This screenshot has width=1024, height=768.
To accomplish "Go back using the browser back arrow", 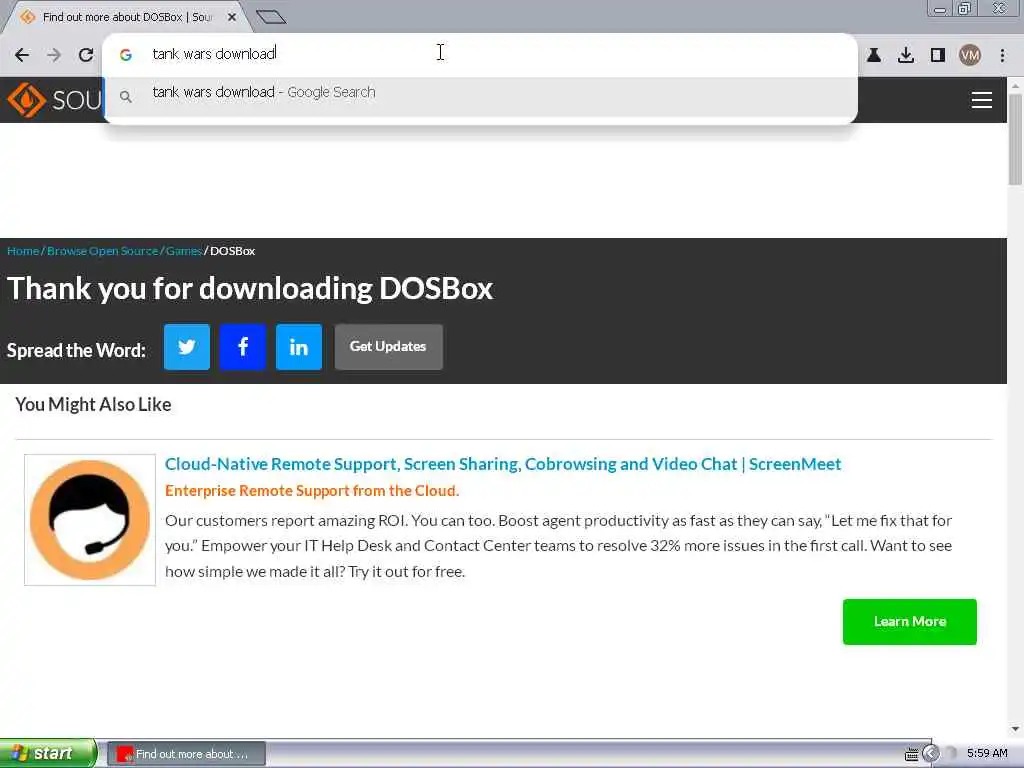I will 22,55.
